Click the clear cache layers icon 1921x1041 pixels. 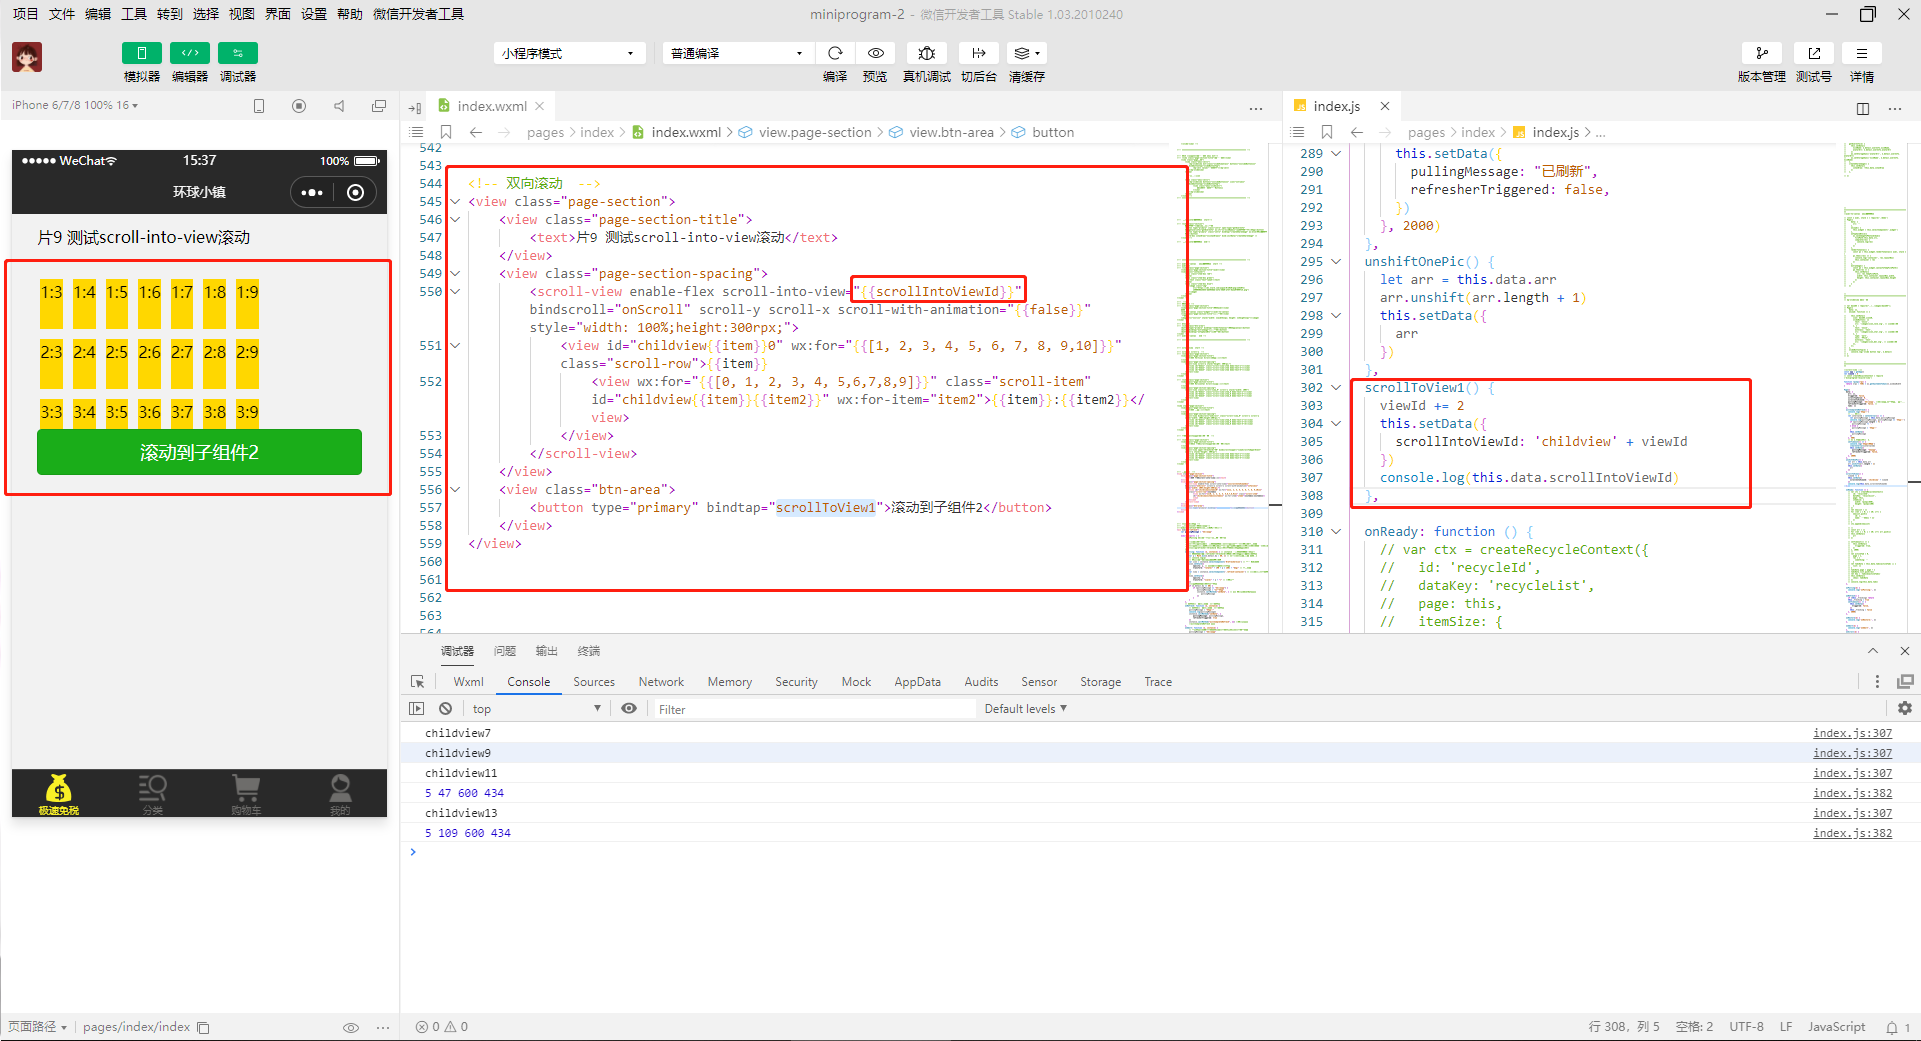coord(1027,53)
